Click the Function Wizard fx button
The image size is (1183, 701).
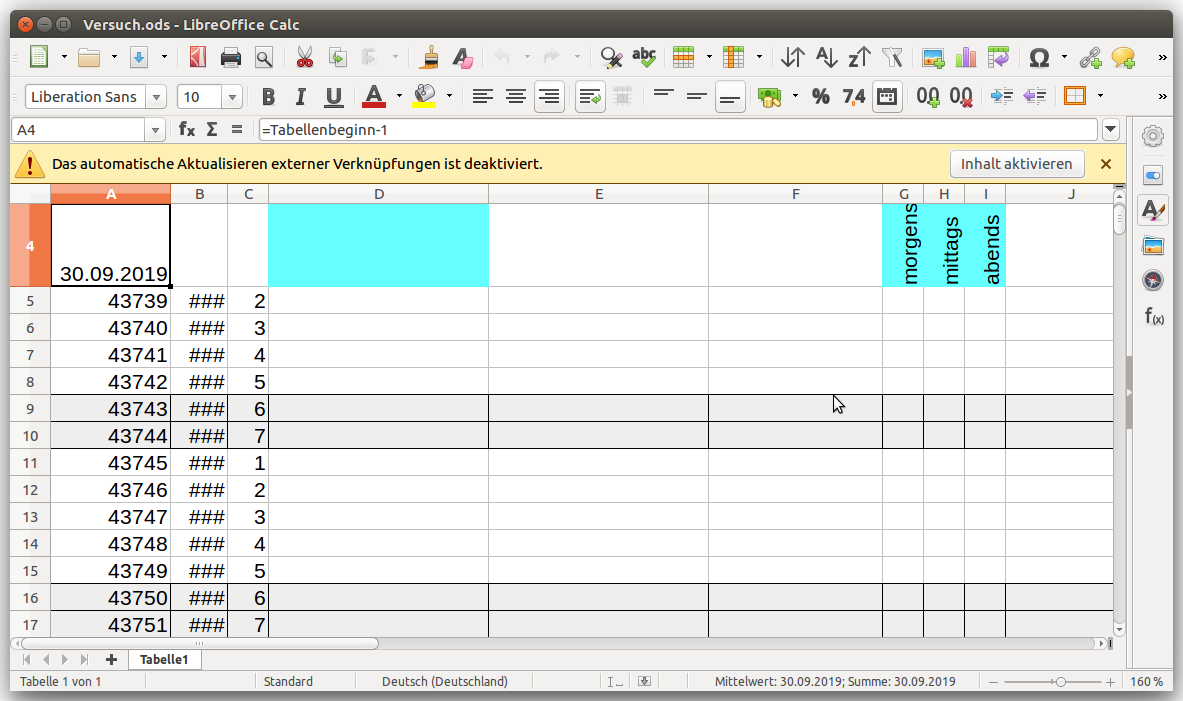coord(186,130)
